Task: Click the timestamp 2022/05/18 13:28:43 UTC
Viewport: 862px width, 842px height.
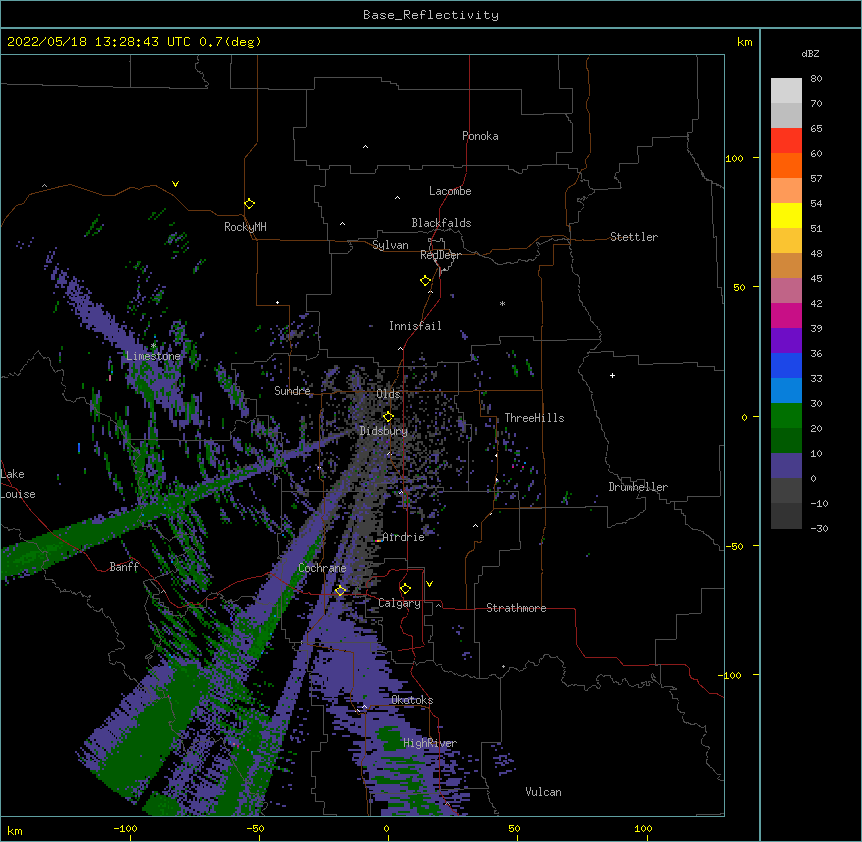Action: click(x=99, y=42)
